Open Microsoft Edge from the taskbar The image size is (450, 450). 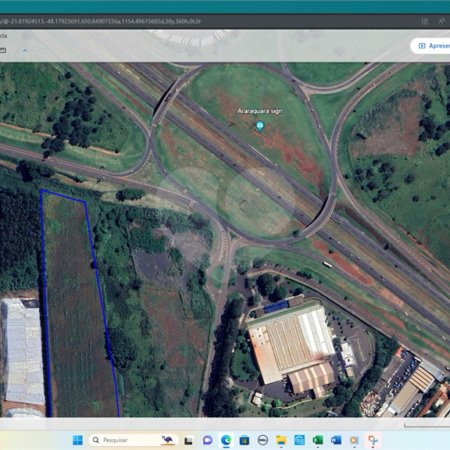tap(226, 440)
